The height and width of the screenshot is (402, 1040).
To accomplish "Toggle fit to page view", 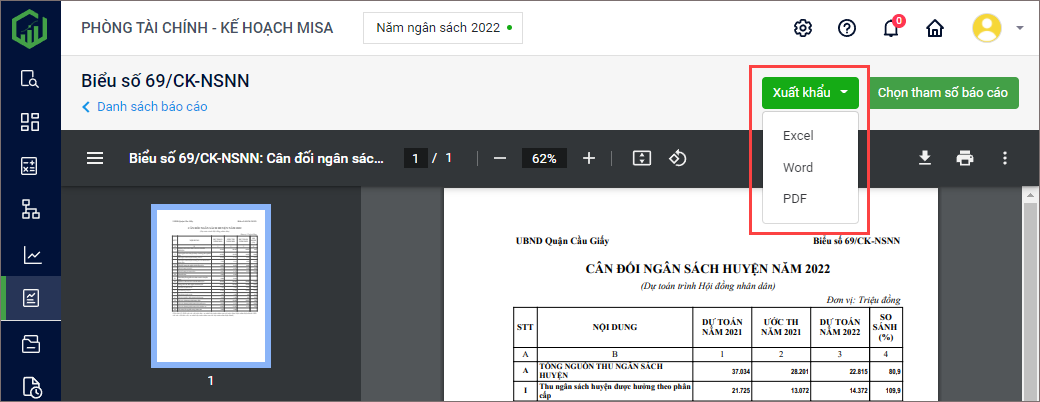I will [642, 158].
